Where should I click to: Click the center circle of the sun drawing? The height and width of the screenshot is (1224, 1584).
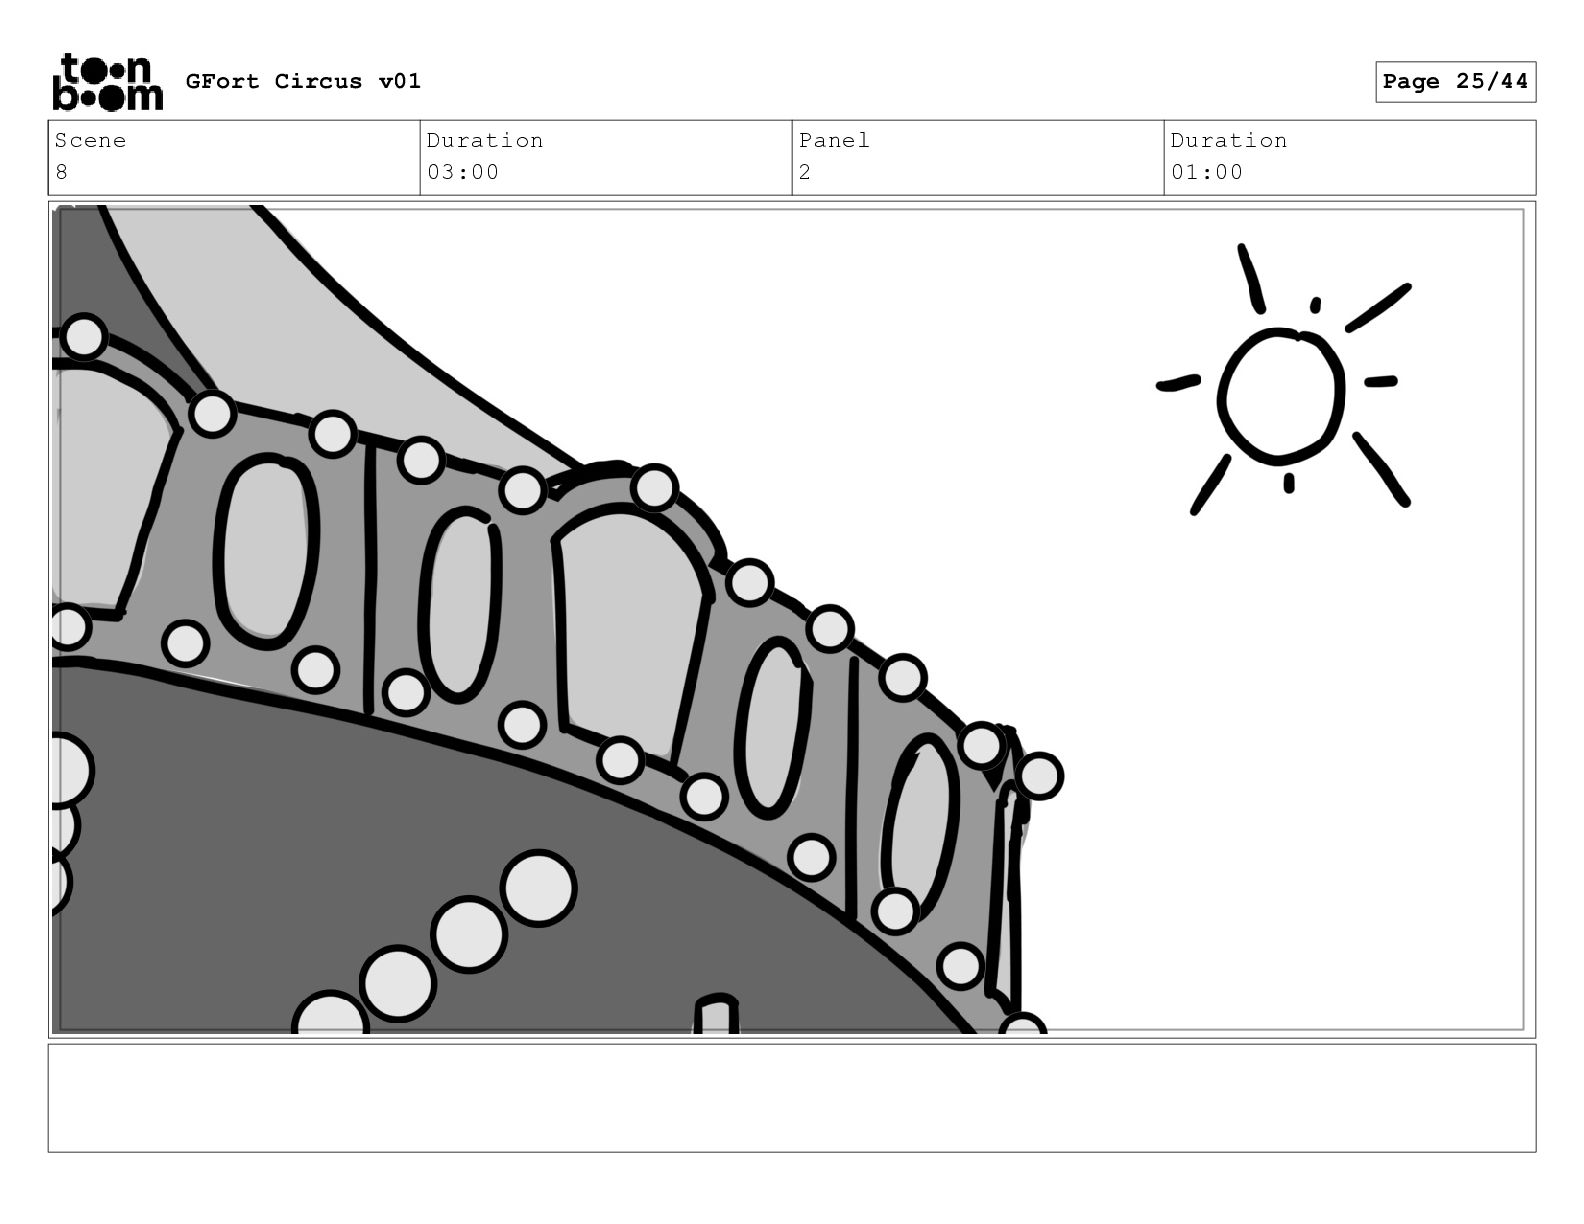[x=1280, y=396]
